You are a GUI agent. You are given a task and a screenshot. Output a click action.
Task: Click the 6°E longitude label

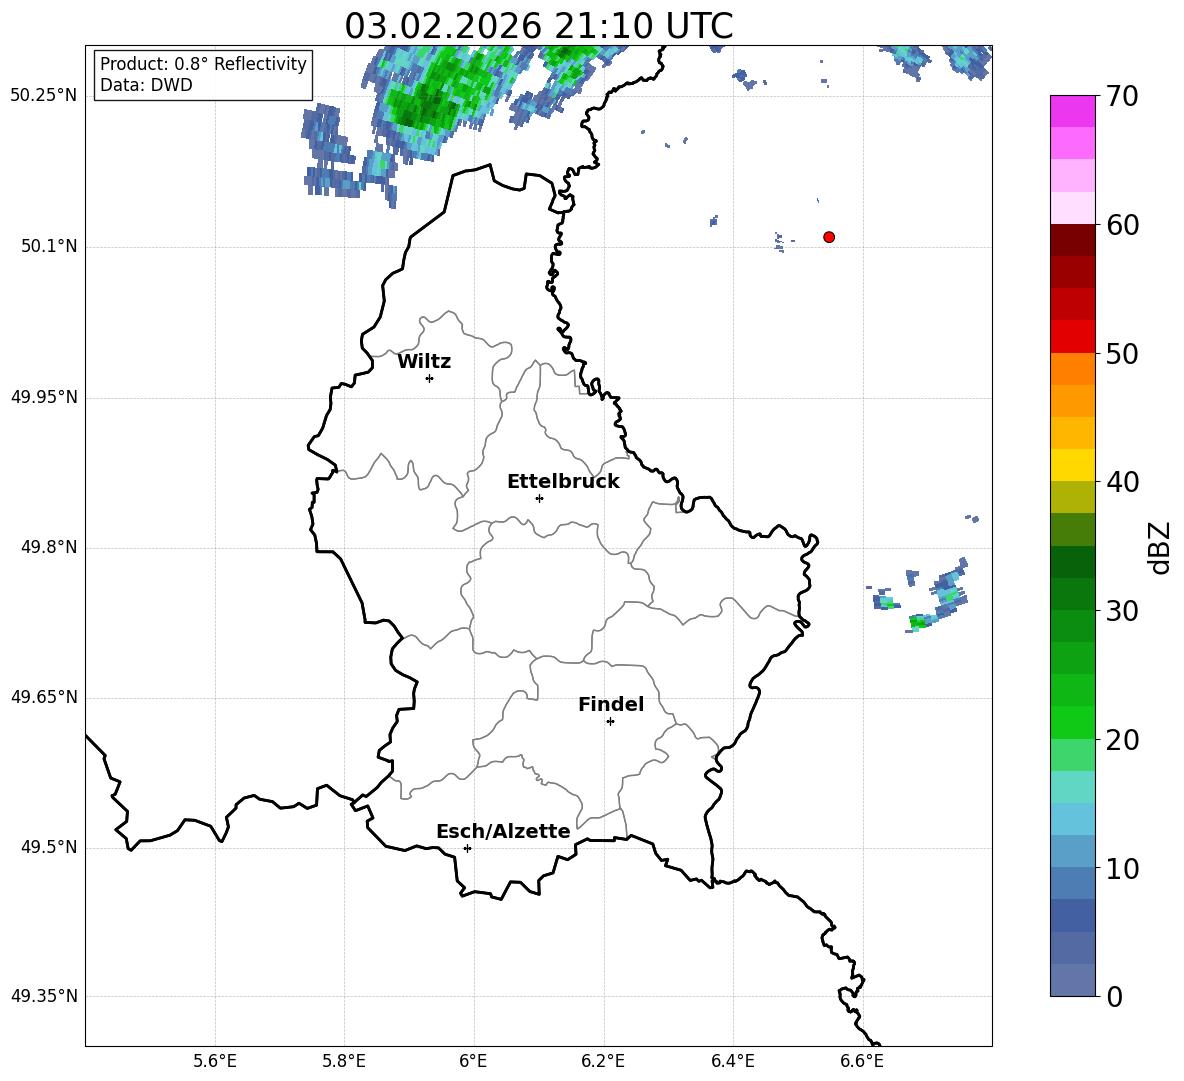point(473,1061)
